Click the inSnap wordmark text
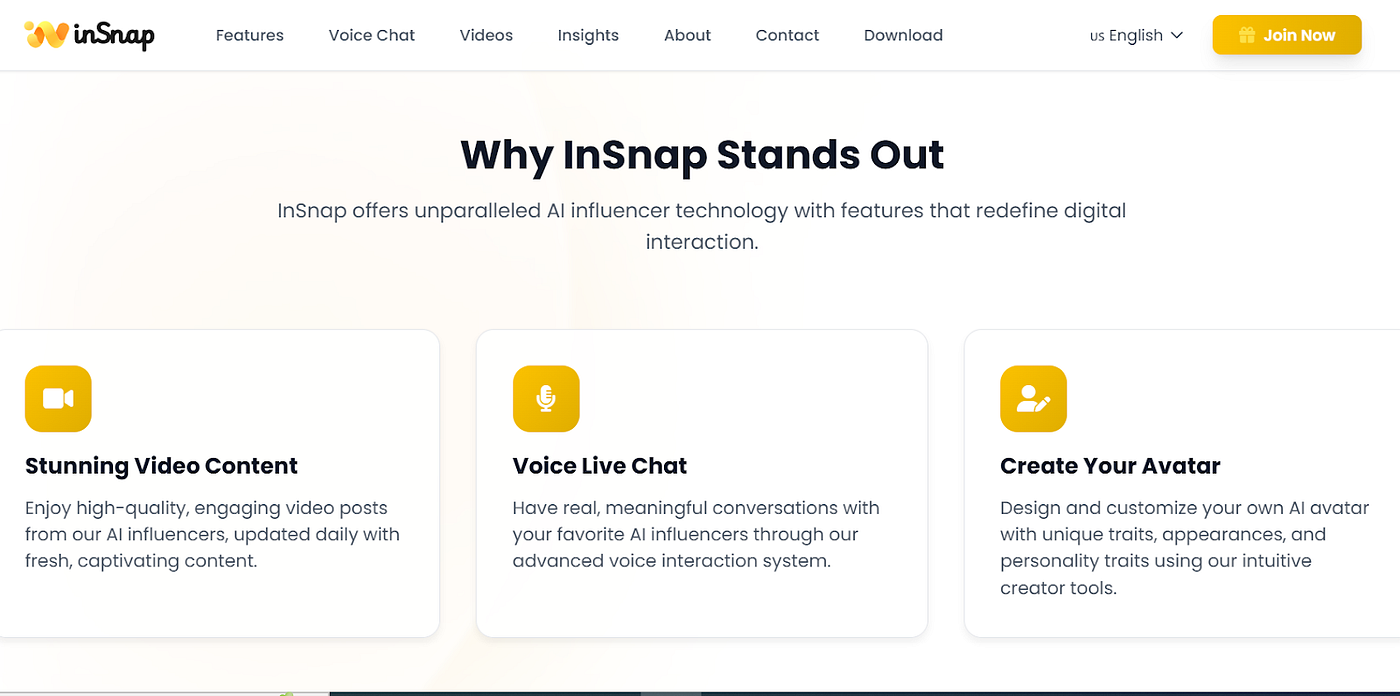1400x696 pixels. [x=114, y=36]
